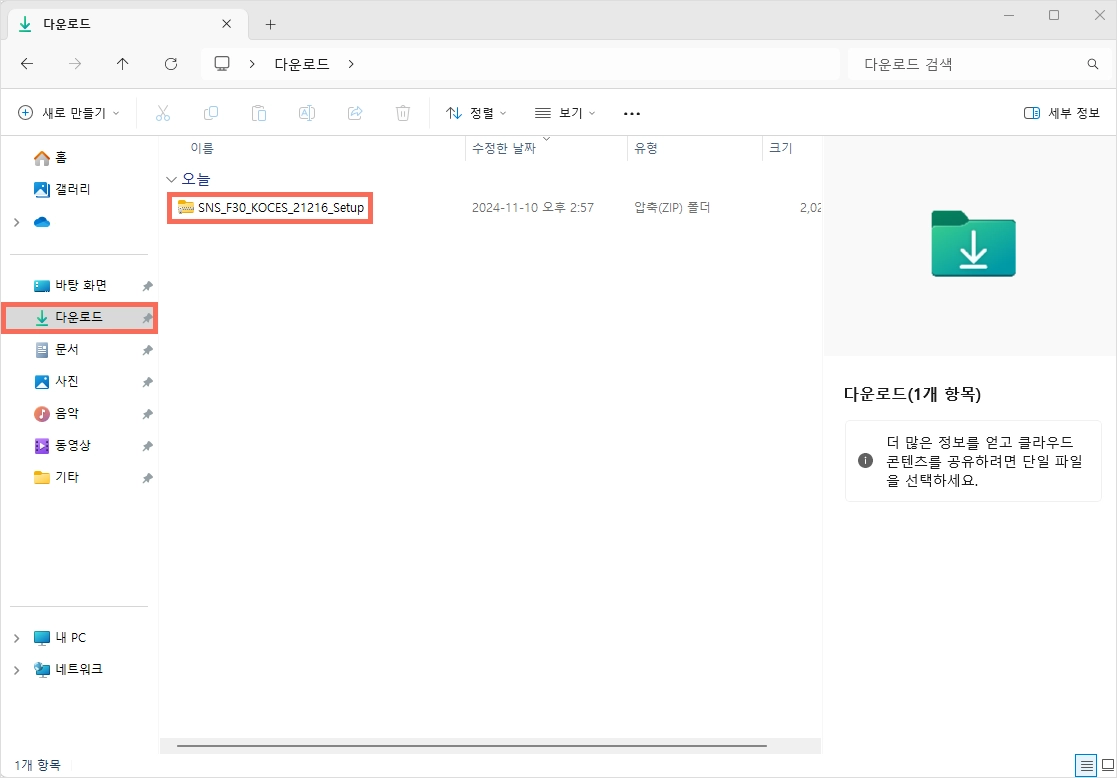Click the Paste clipboard icon

259,113
